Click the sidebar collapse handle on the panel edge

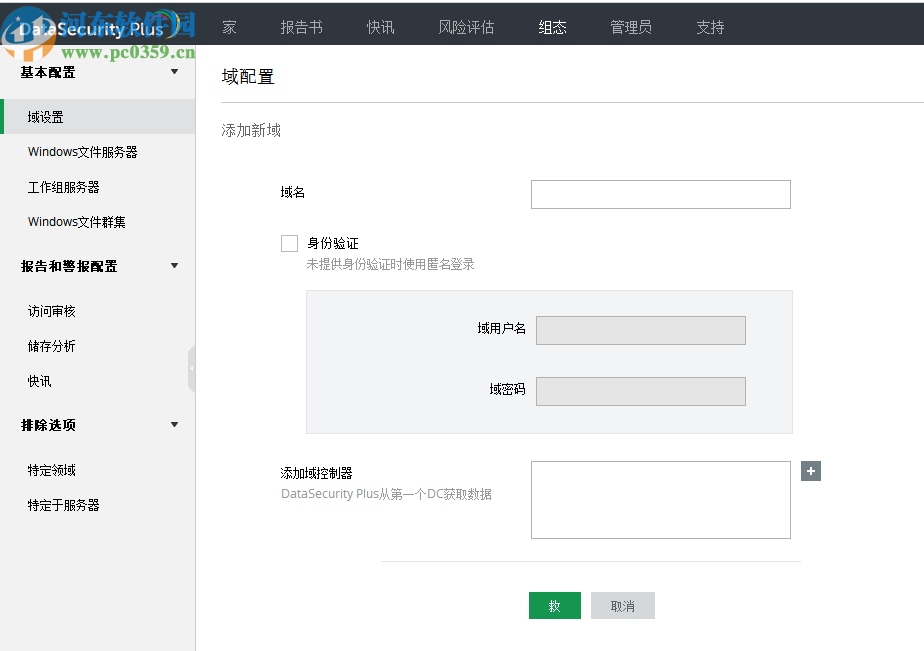(x=192, y=368)
